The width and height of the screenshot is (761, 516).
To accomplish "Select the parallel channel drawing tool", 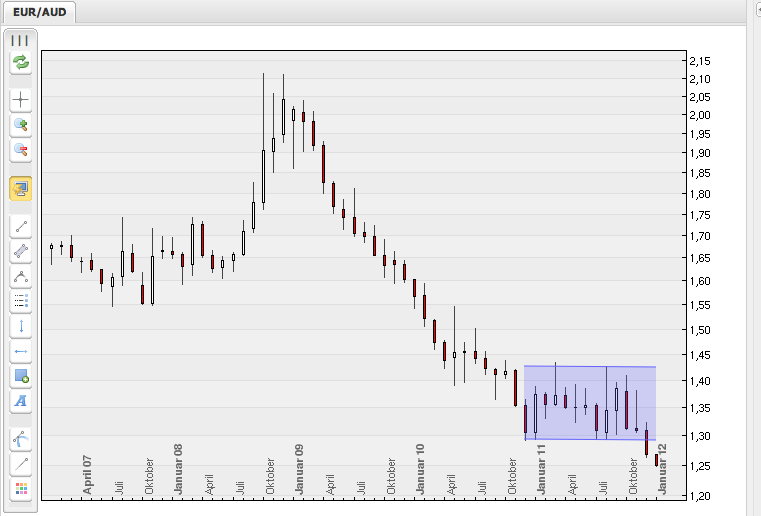I will point(20,251).
